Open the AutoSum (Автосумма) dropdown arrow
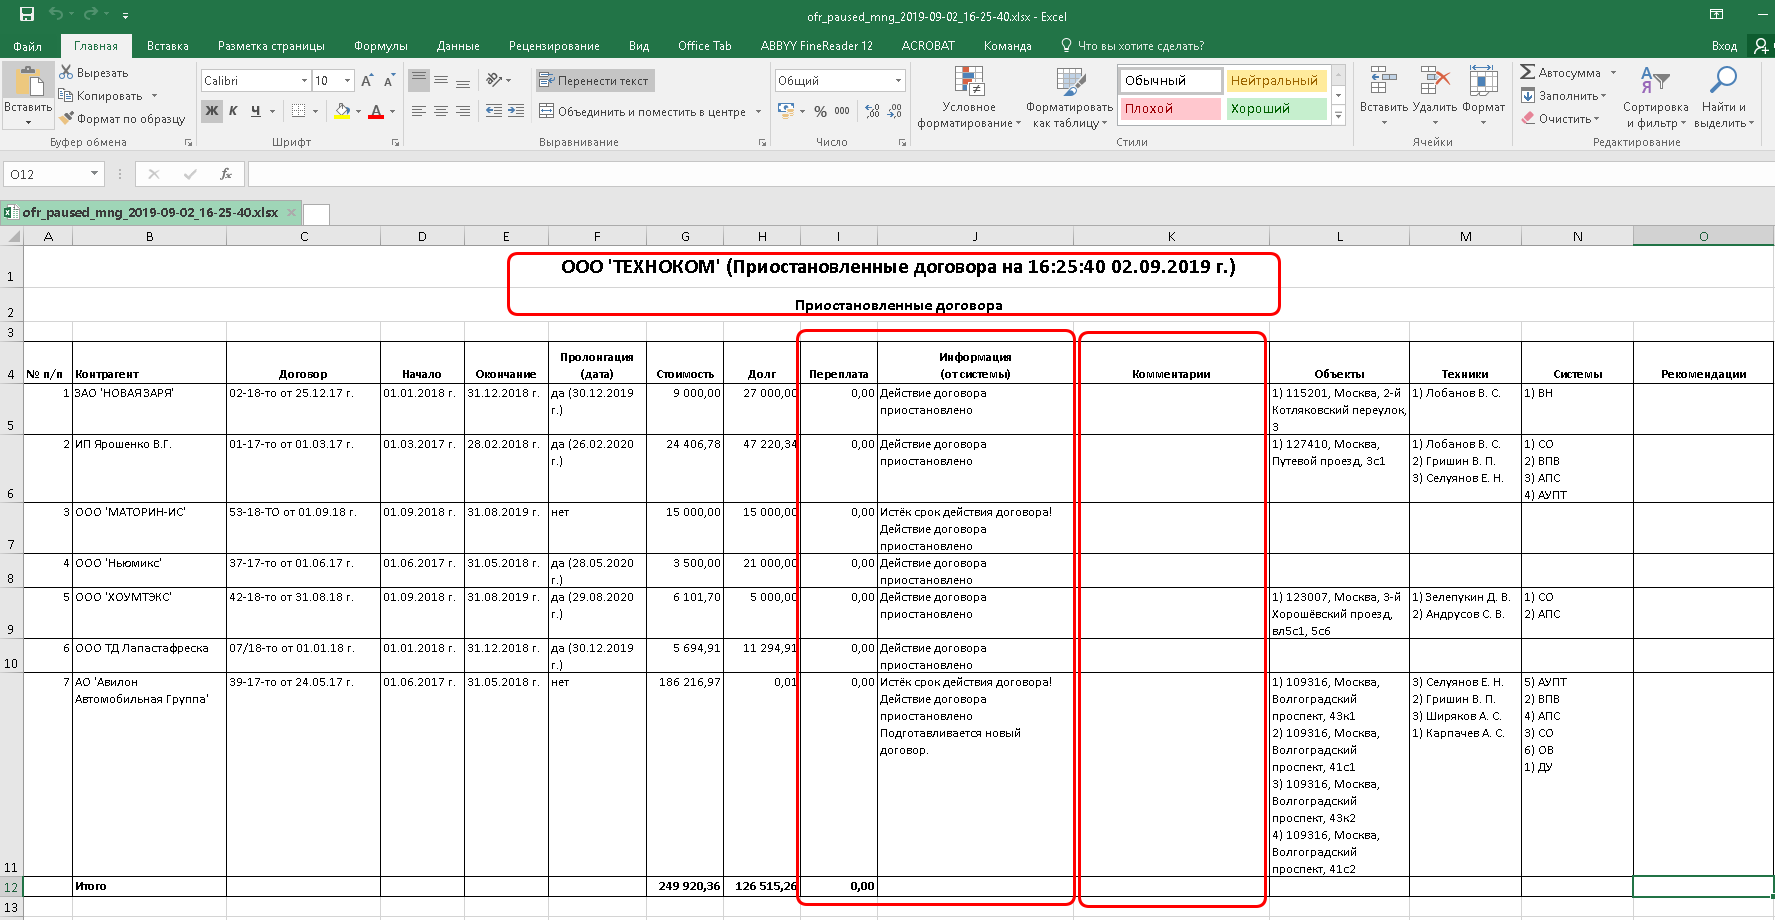 point(1613,73)
